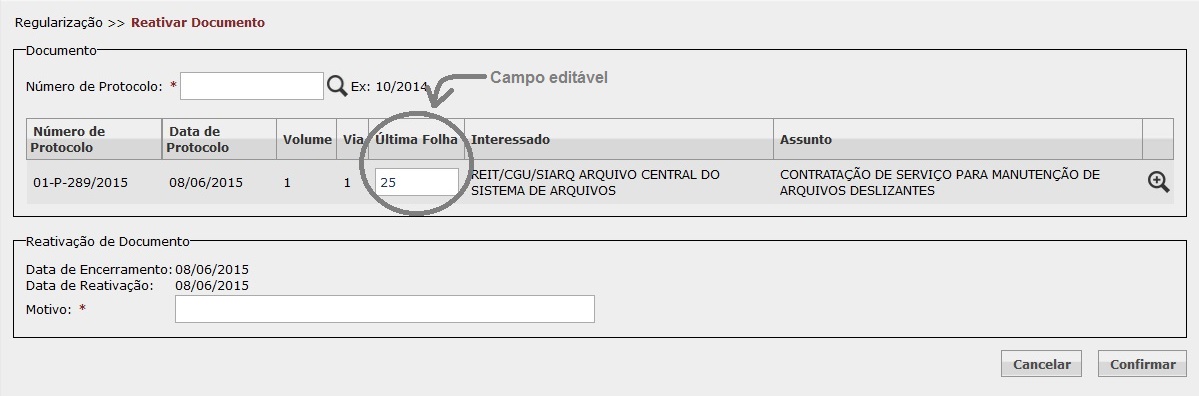Select the CONTRATAÇÃO DE SERVIÇO assunto cell
The width and height of the screenshot is (1199, 396).
click(940, 183)
